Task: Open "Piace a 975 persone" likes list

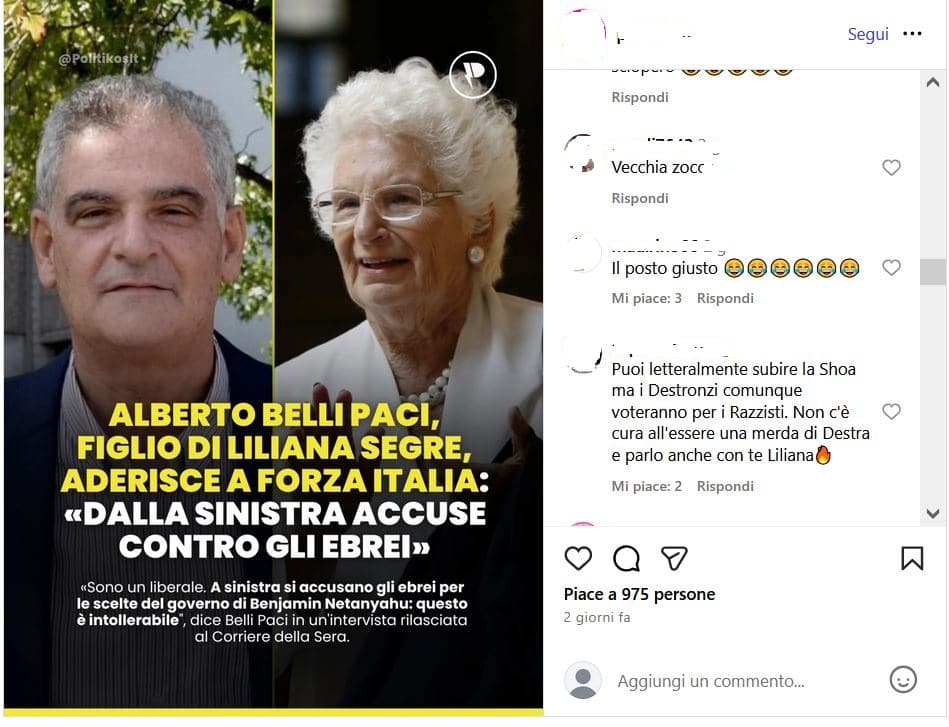Action: (x=639, y=594)
